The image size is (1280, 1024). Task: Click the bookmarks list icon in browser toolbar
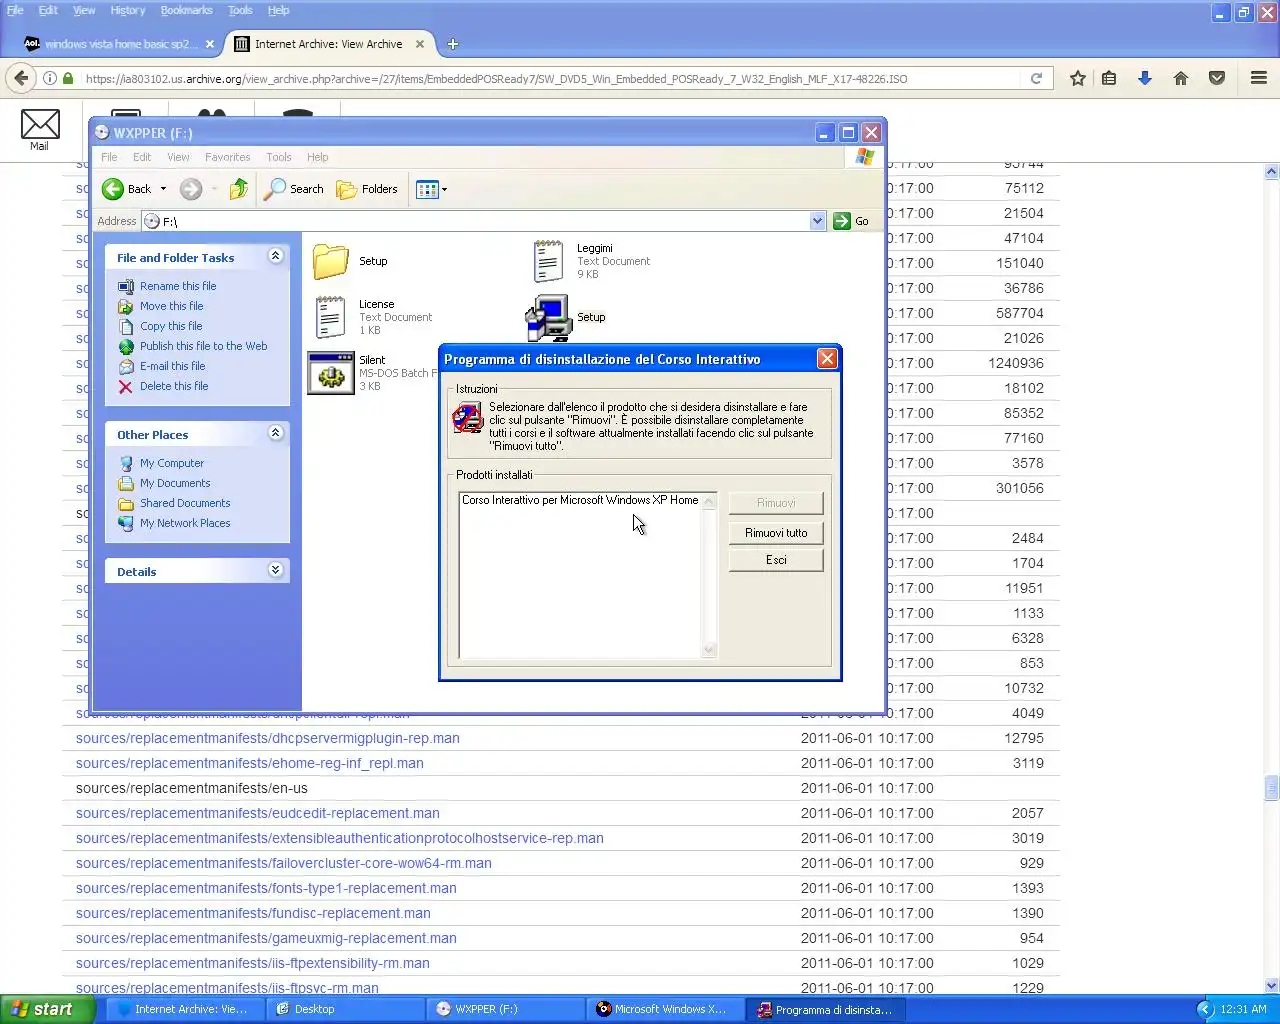pos(1109,78)
